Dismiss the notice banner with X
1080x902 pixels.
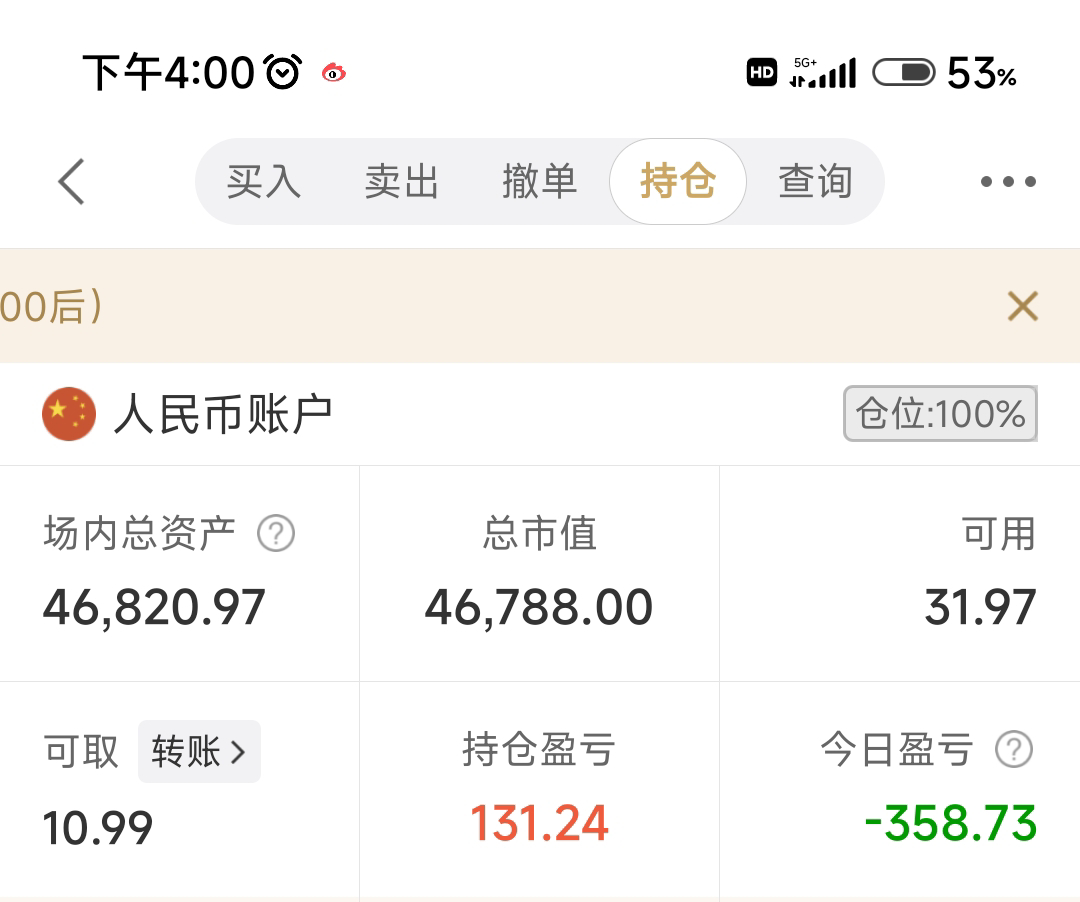point(1022,306)
